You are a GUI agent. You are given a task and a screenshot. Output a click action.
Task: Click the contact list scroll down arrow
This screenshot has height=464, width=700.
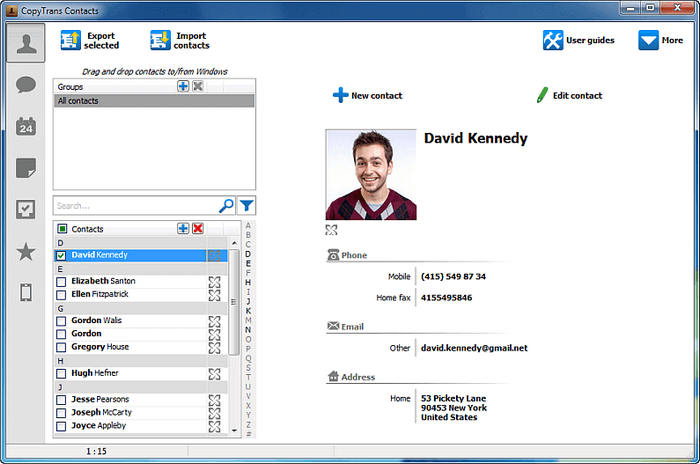click(234, 431)
